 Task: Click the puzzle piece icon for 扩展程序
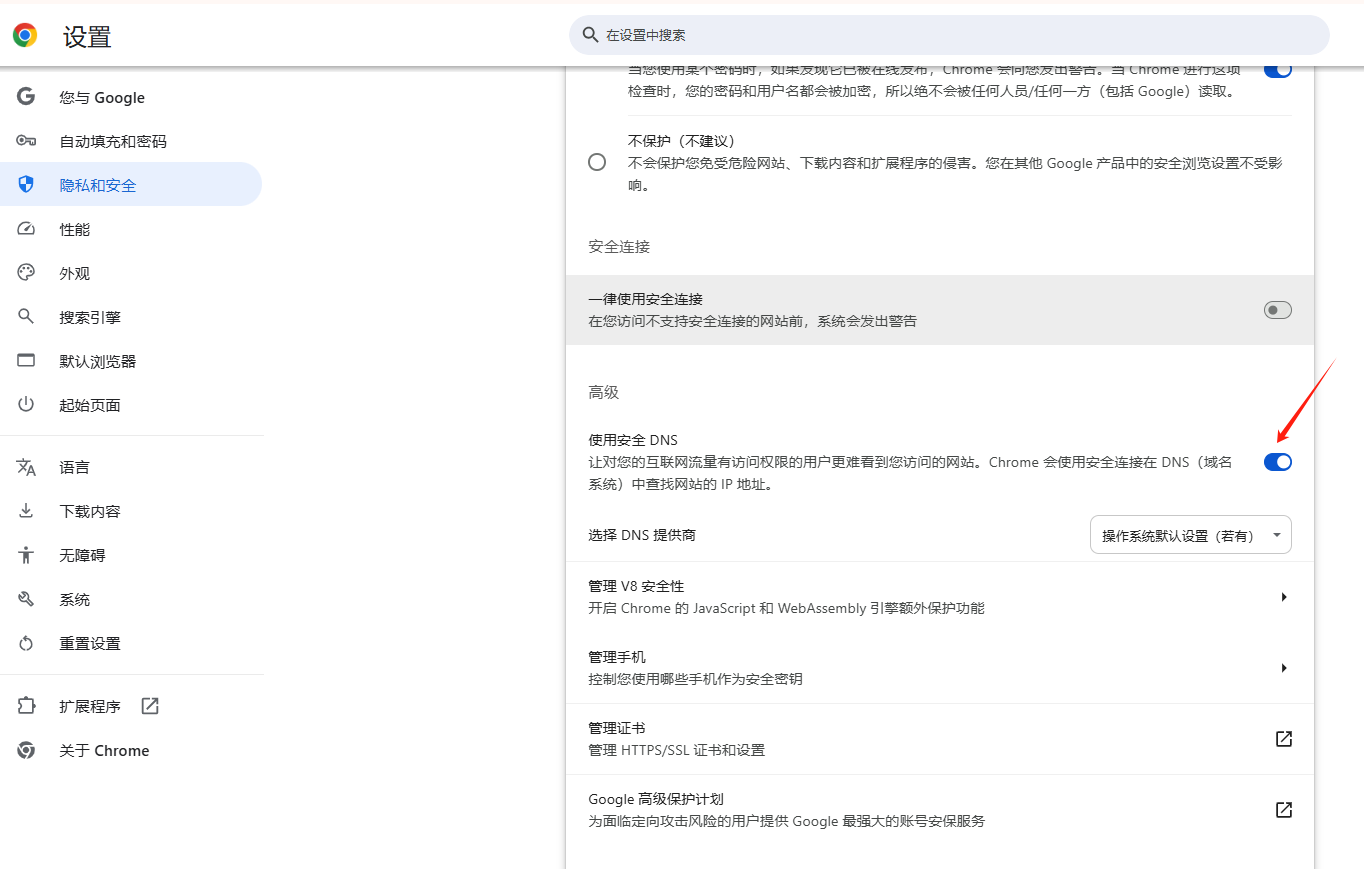click(x=26, y=706)
